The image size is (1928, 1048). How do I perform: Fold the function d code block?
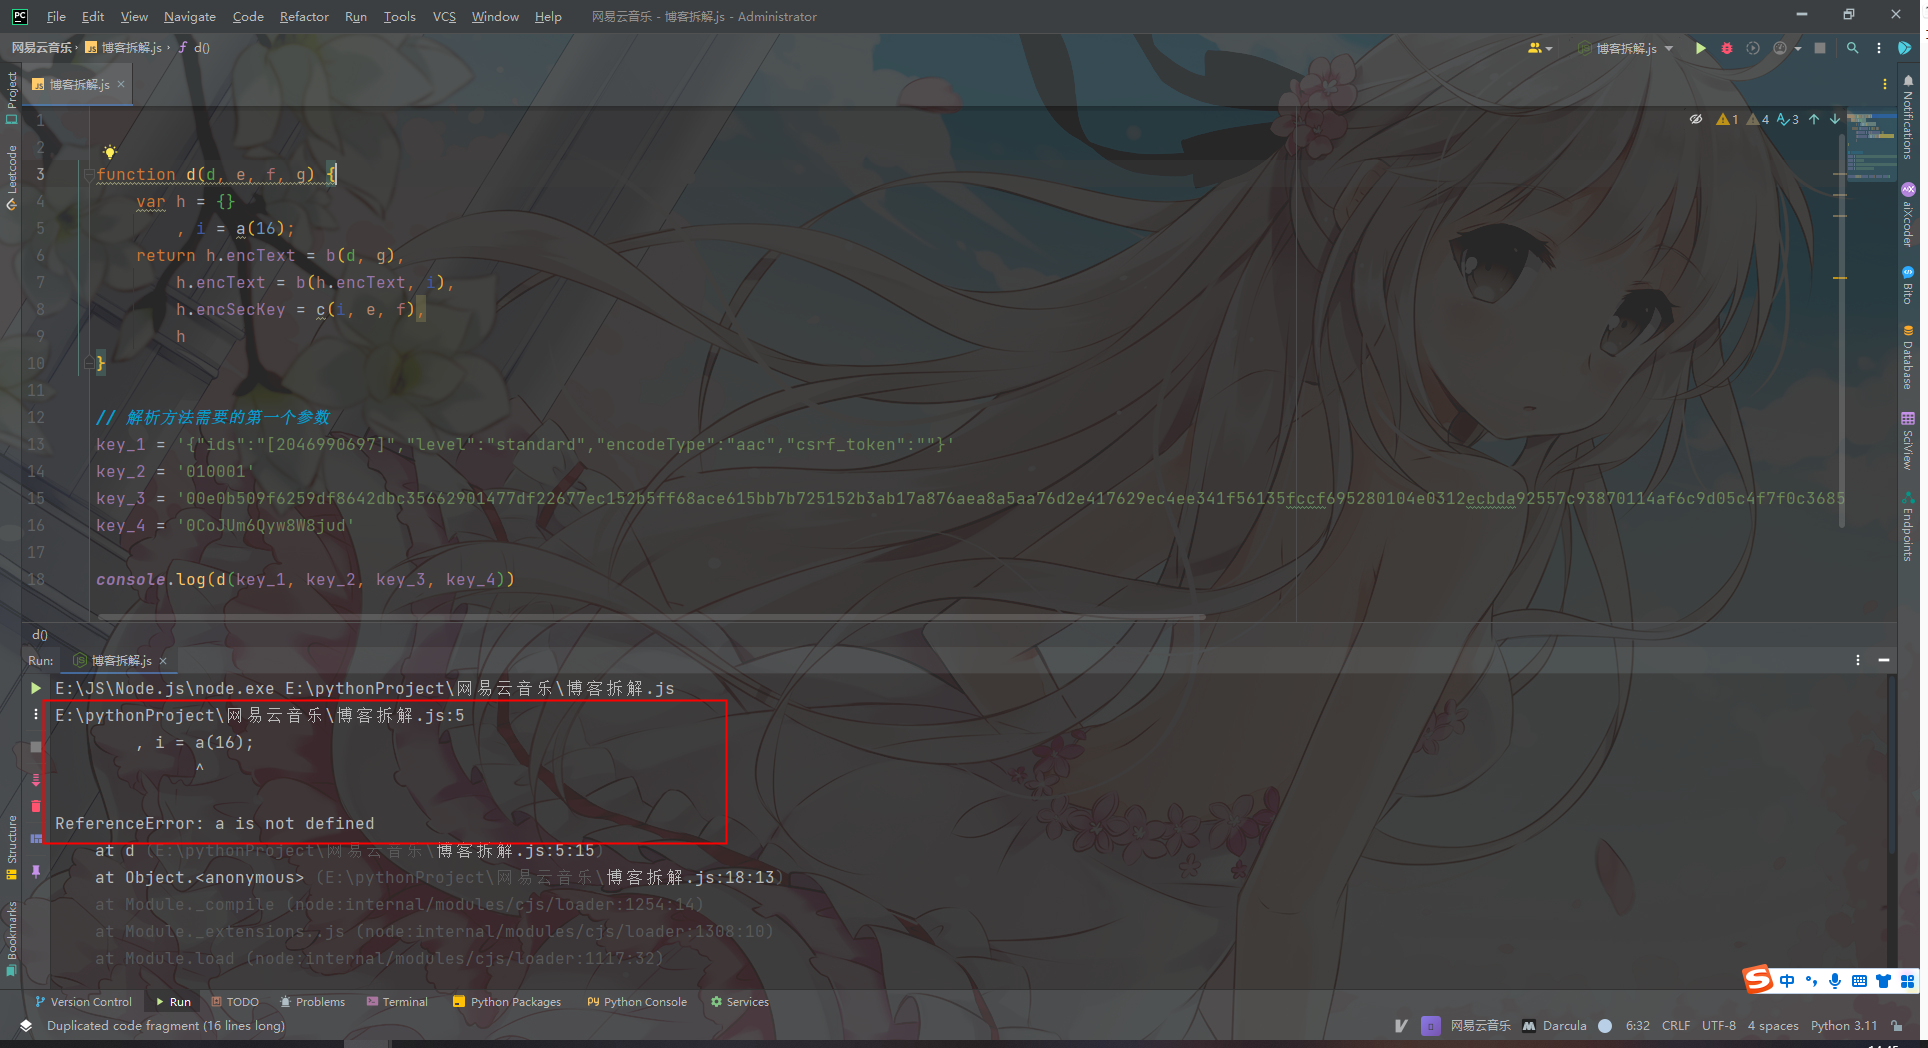coord(88,174)
